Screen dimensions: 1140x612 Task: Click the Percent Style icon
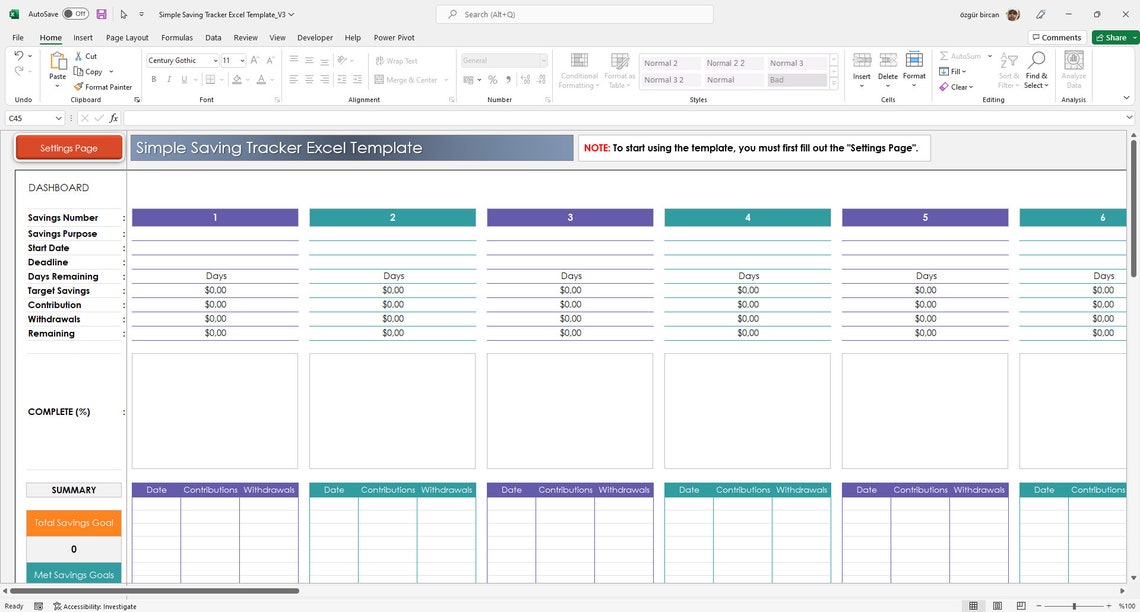point(492,80)
